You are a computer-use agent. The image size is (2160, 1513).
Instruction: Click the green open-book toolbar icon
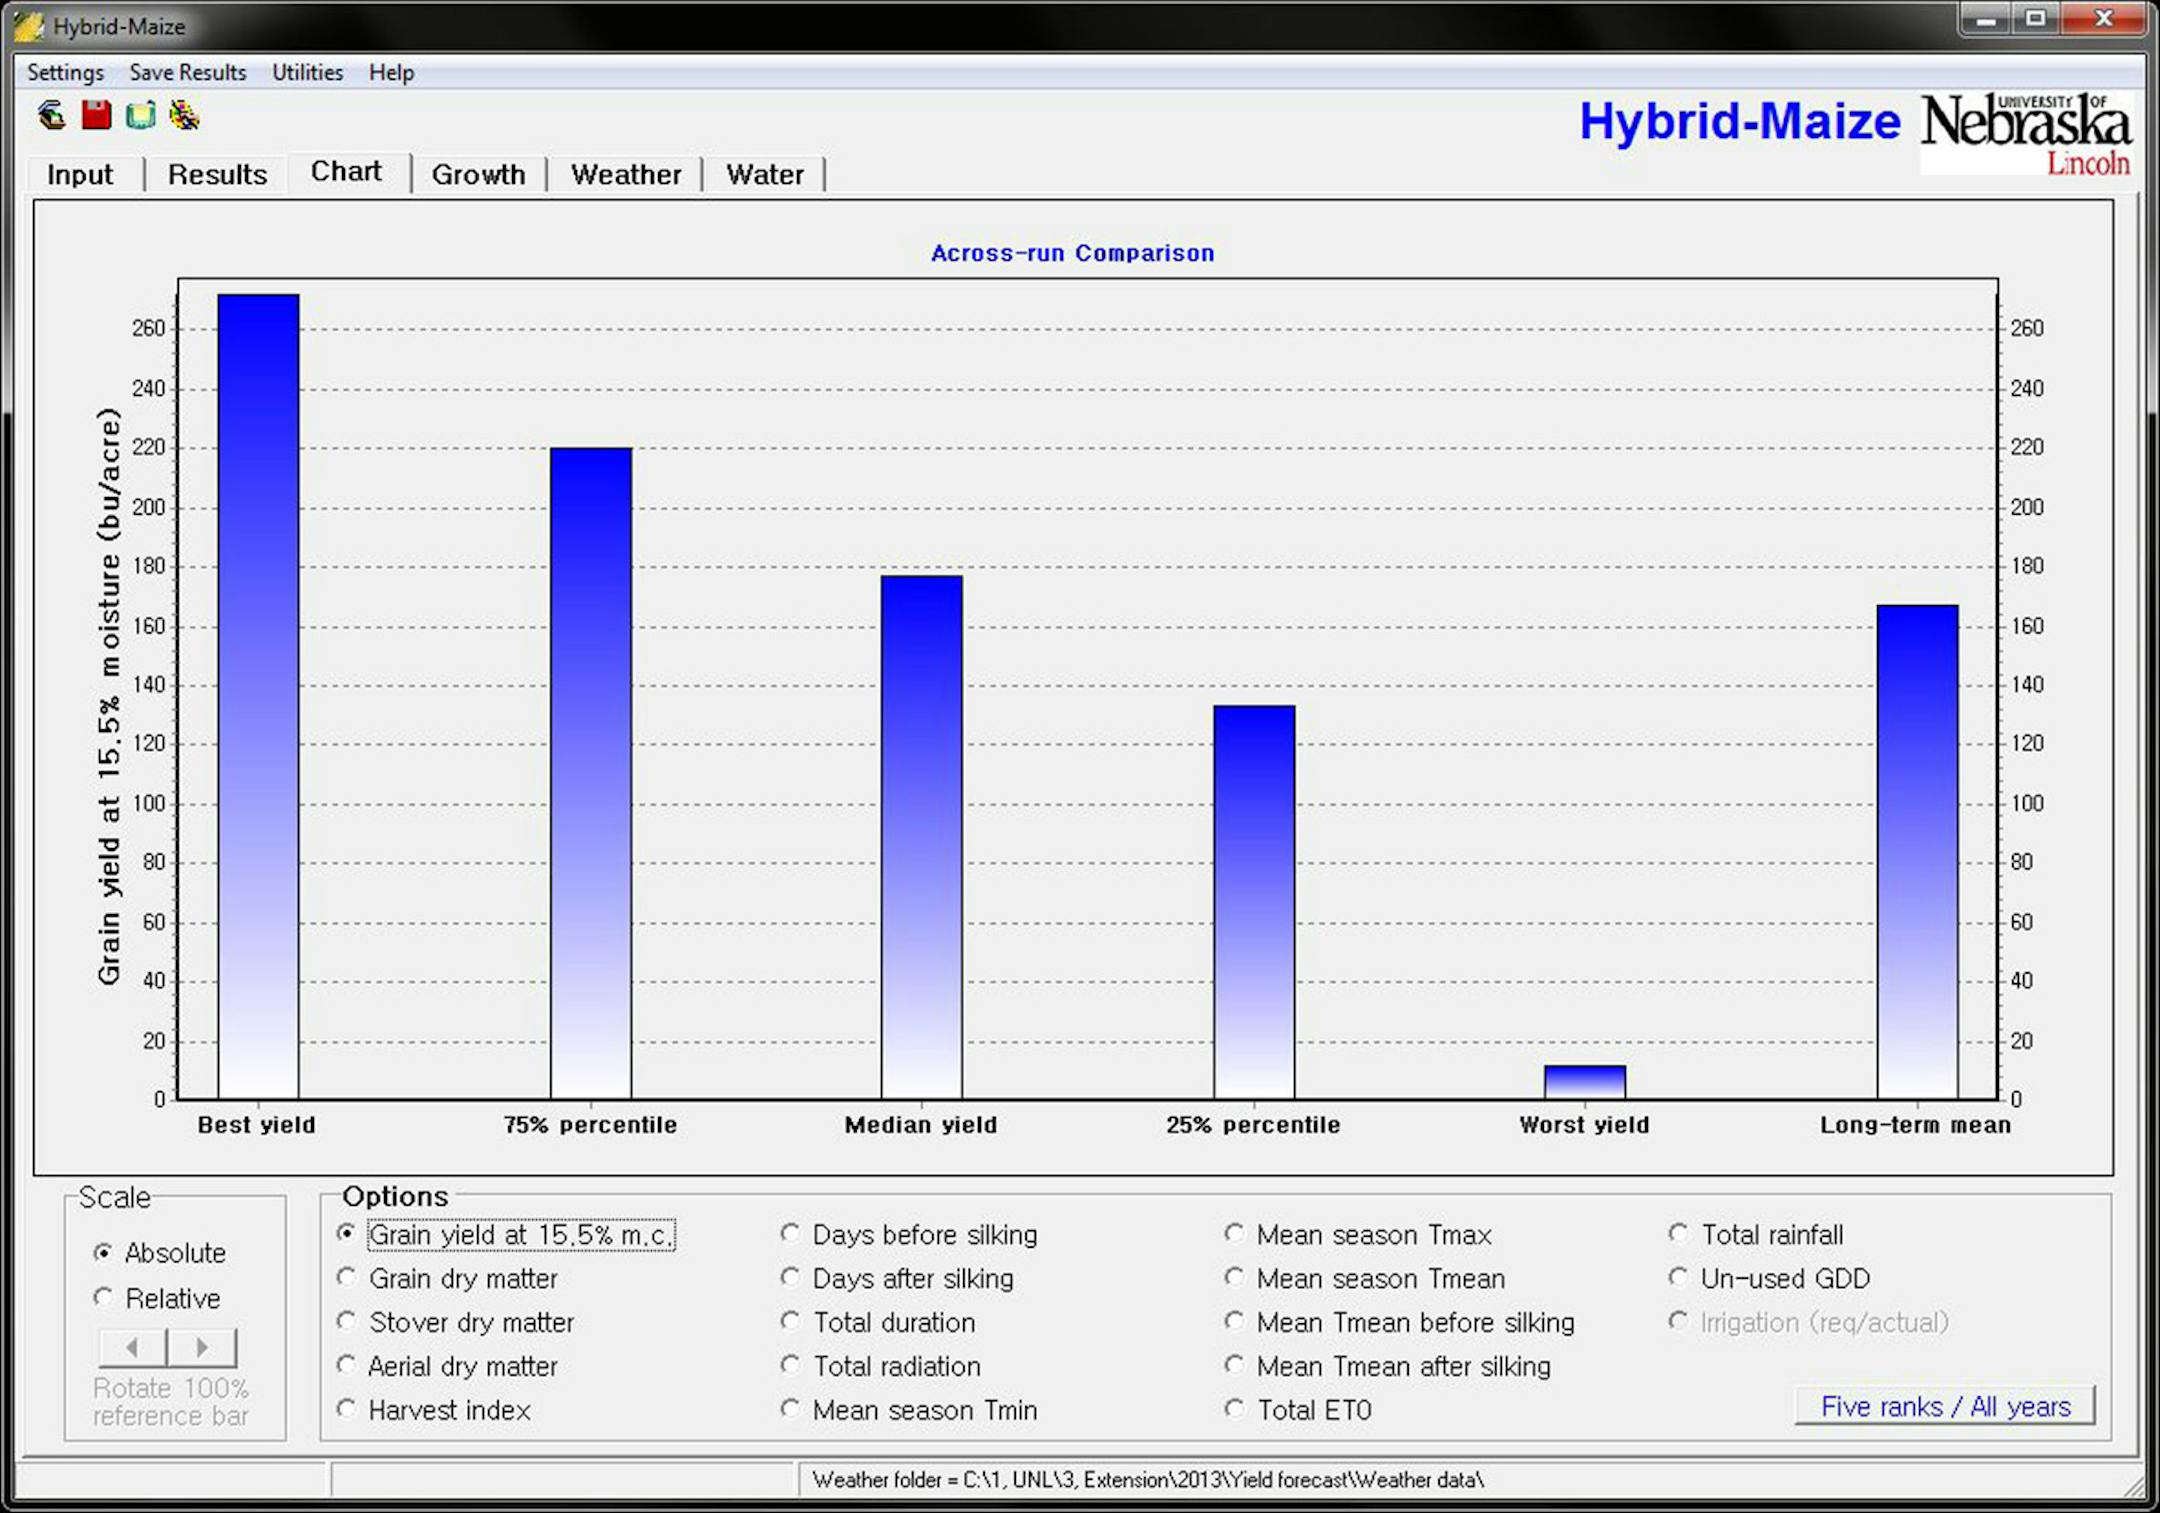(140, 116)
